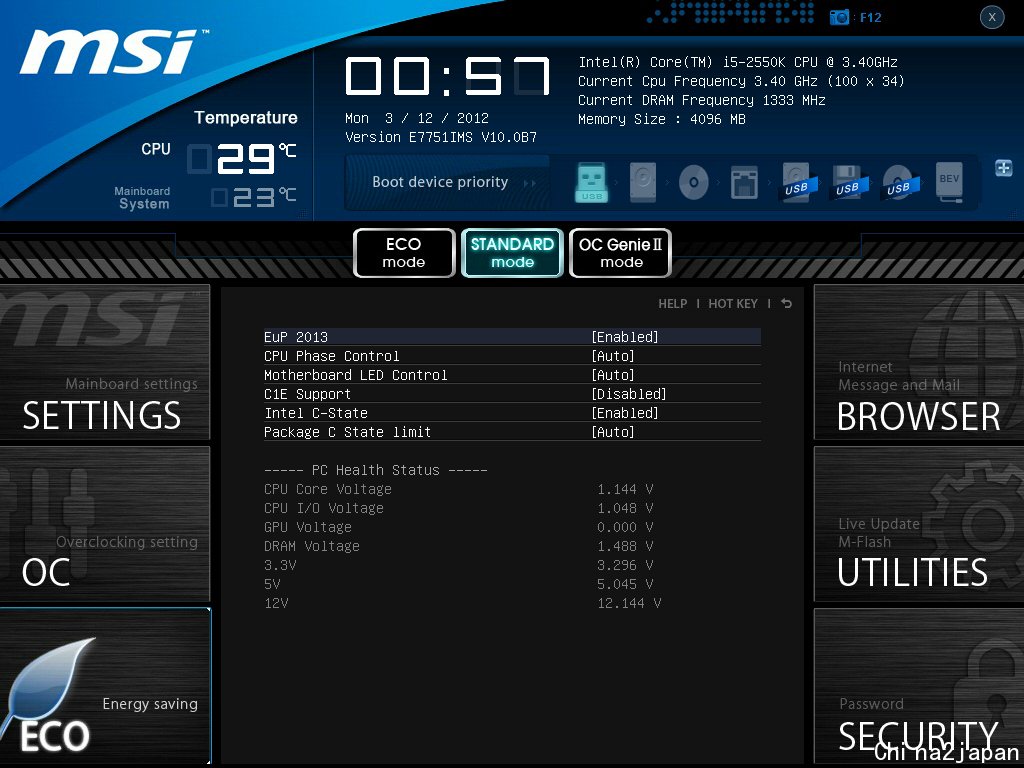Click the 12V rail 12.144 V reading
1024x768 pixels.
[629, 603]
